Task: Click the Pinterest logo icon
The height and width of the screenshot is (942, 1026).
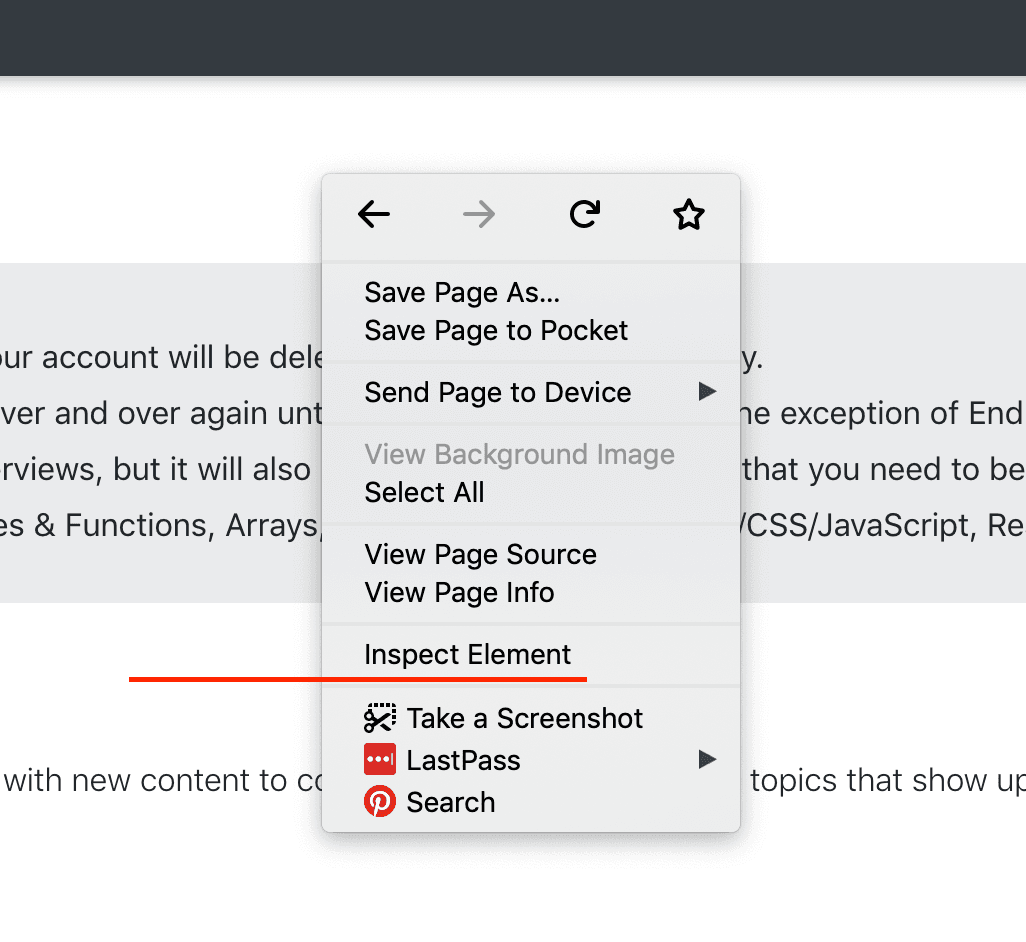Action: tap(380, 802)
